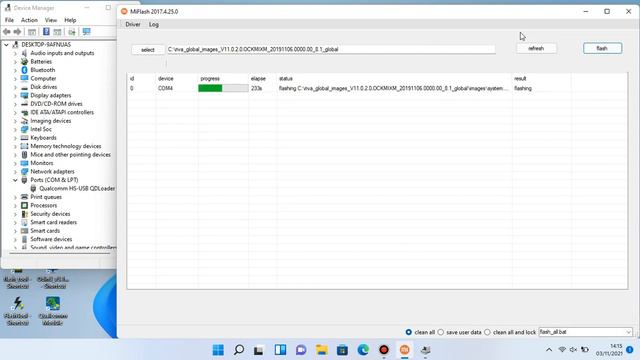Click the blue Help icon in Device Manager toolbar
The width and height of the screenshot is (640, 360).
click(x=46, y=31)
